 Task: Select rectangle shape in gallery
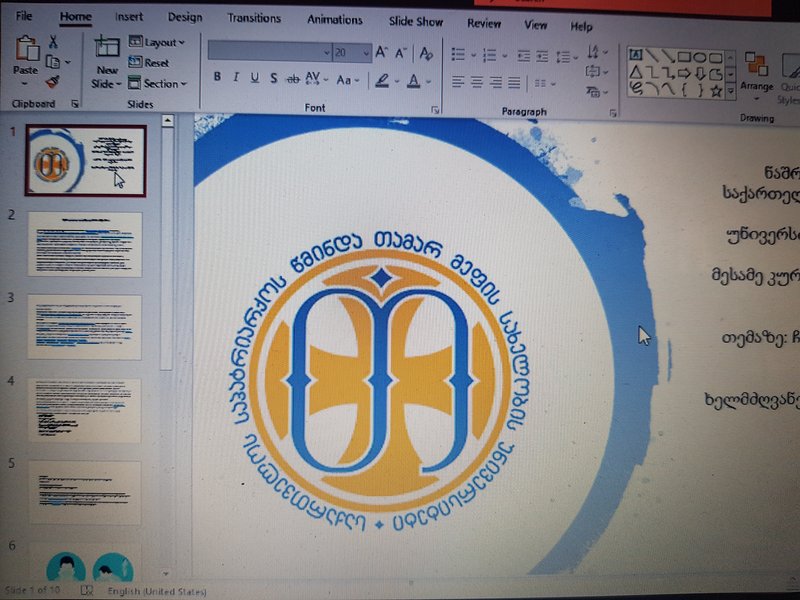[684, 56]
